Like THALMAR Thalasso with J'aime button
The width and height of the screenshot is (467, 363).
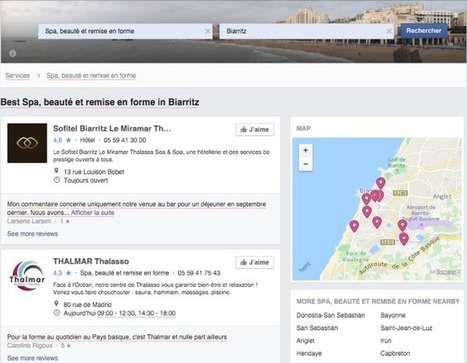click(255, 262)
